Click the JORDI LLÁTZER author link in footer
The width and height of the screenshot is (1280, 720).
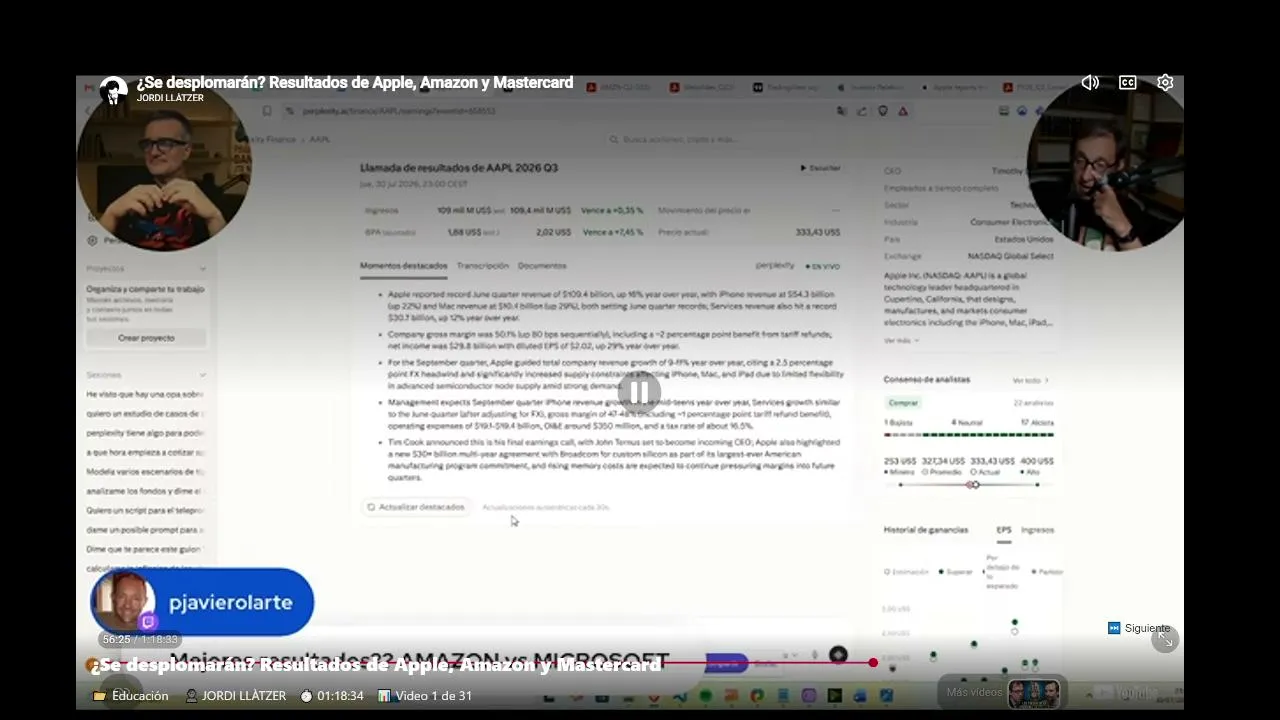236,696
